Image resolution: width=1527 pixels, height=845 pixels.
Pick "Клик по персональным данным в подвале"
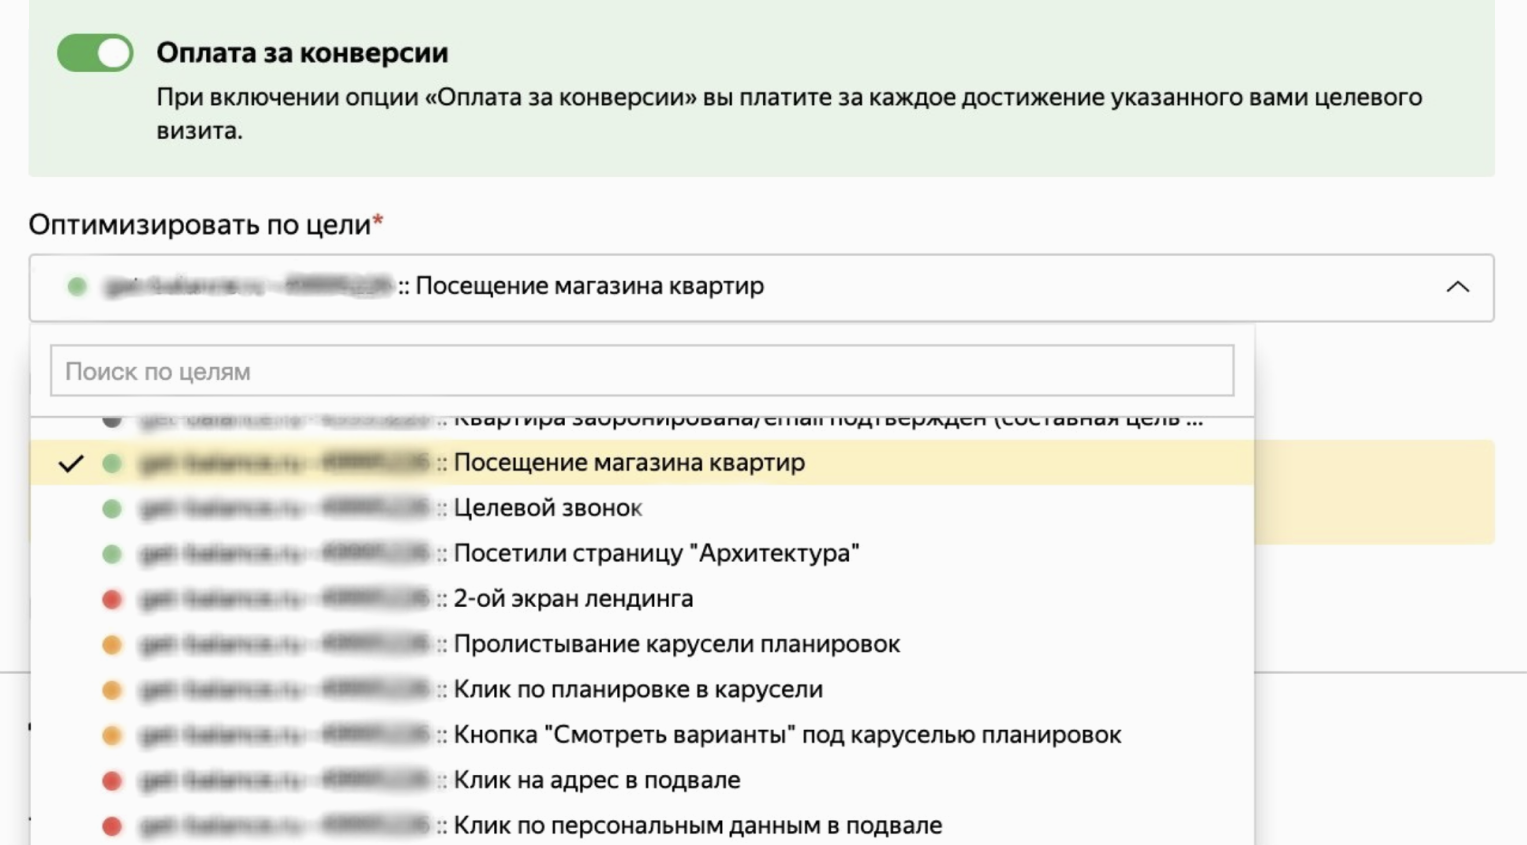pos(697,826)
